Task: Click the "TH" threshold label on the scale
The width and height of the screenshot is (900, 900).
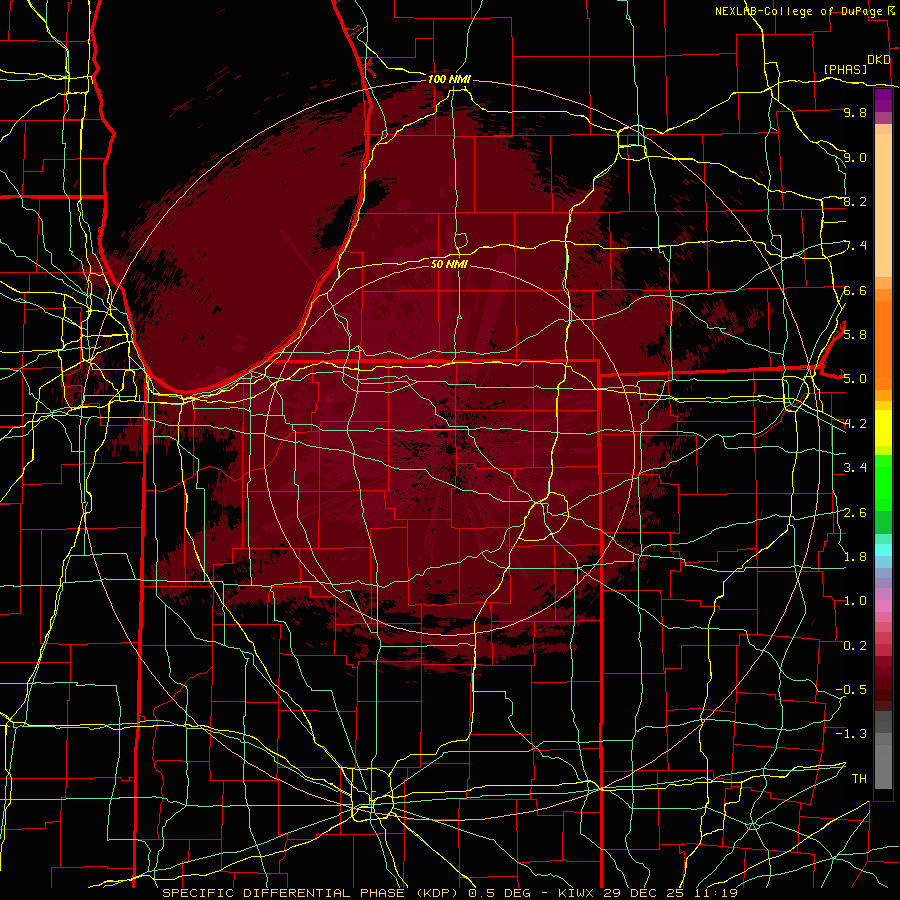Action: click(859, 778)
